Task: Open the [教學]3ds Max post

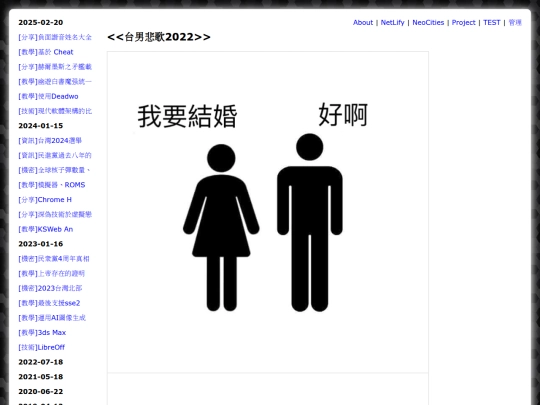Action: tap(42, 333)
